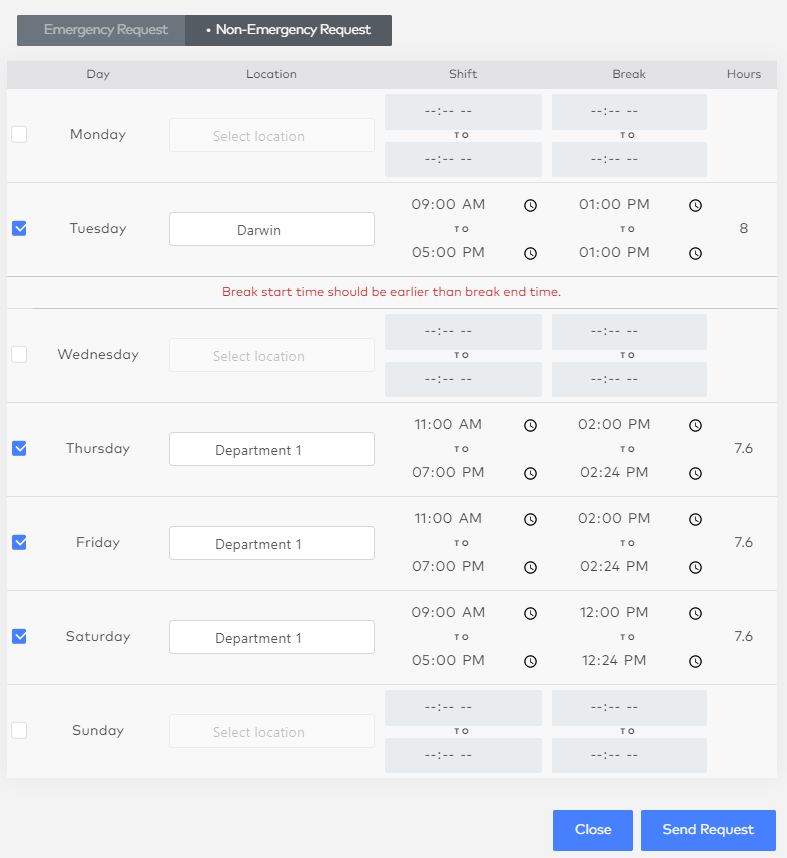Open clock picker for Saturday shift end
Screen dimensions: 787x858
tap(530, 662)
